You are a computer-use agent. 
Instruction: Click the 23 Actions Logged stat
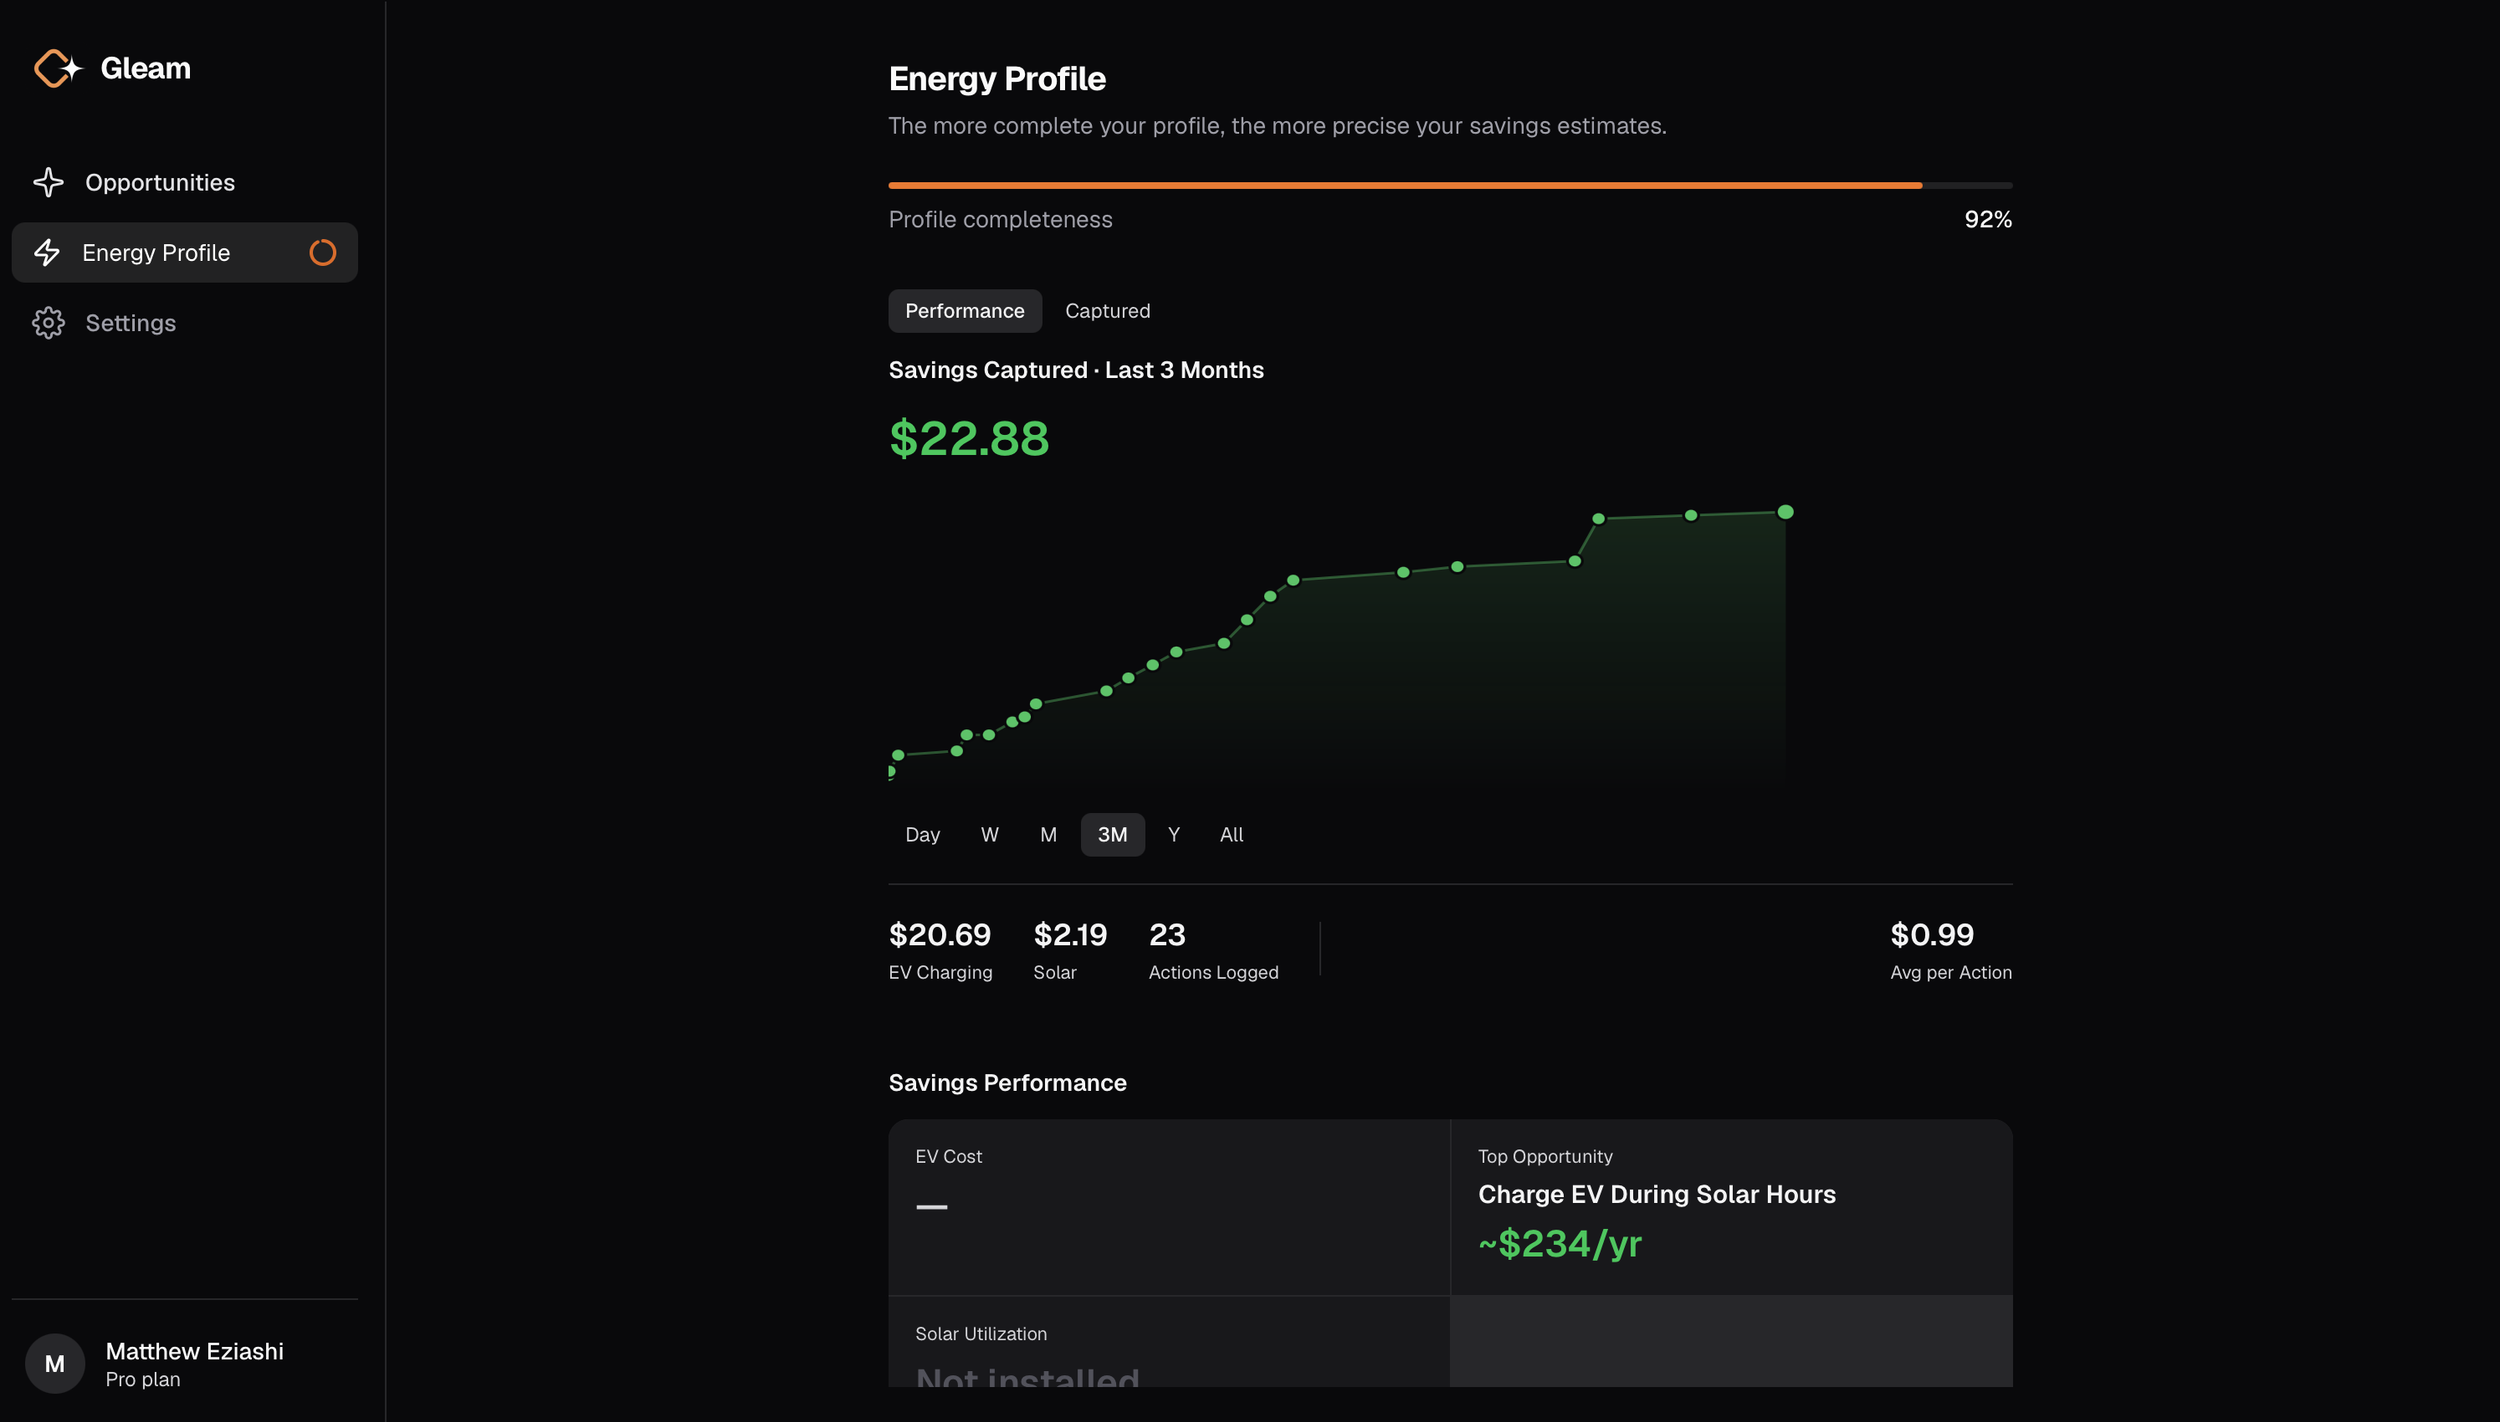pyautogui.click(x=1213, y=950)
